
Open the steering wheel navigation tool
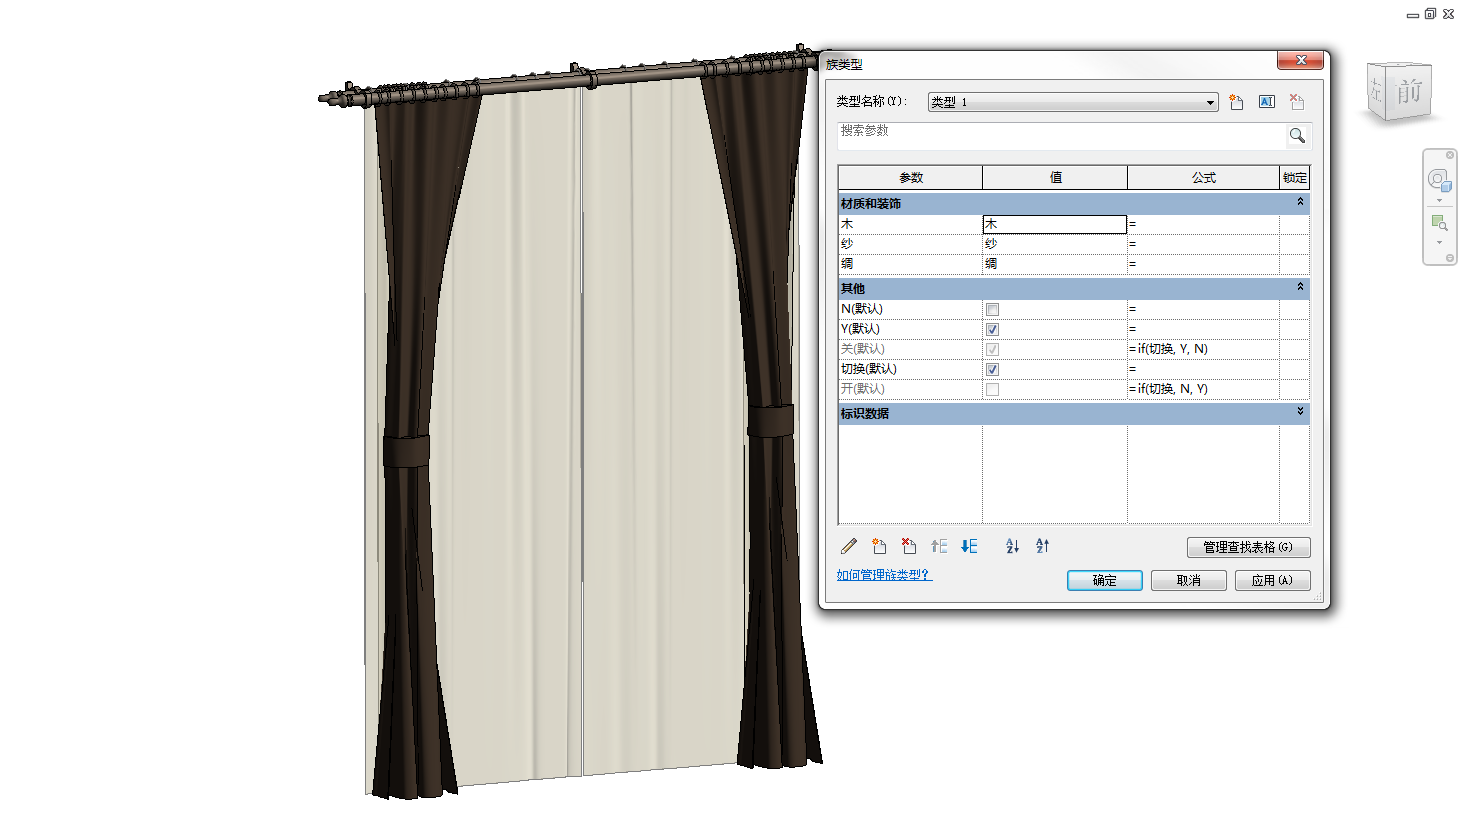[x=1439, y=180]
